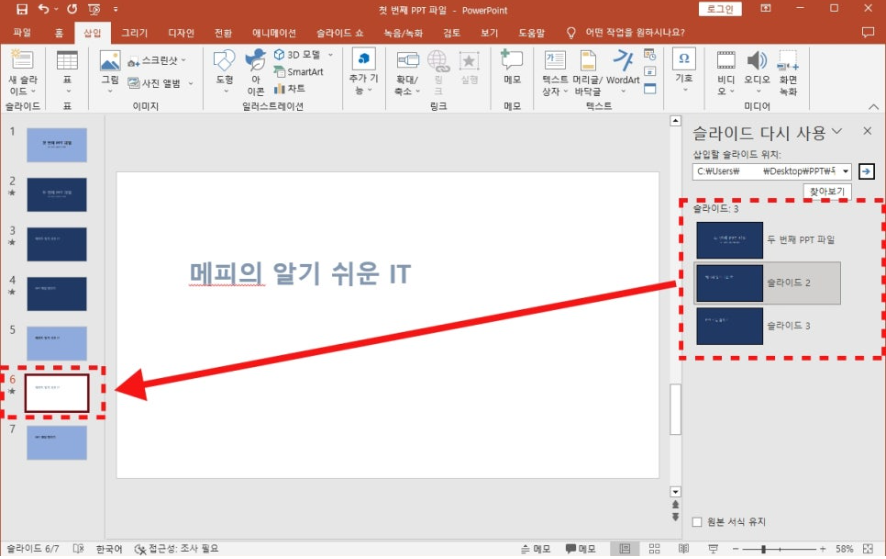
Task: Save the presentation from quick access toolbar
Action: coord(21,9)
